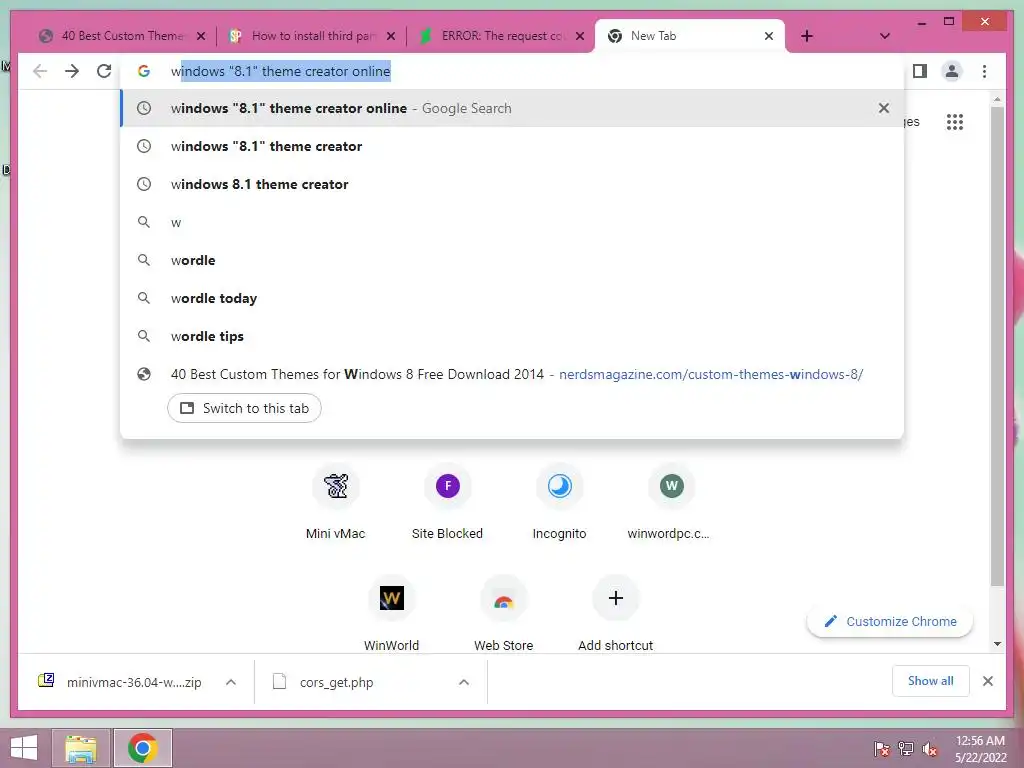Click the Chrome taskbar icon

(142, 748)
